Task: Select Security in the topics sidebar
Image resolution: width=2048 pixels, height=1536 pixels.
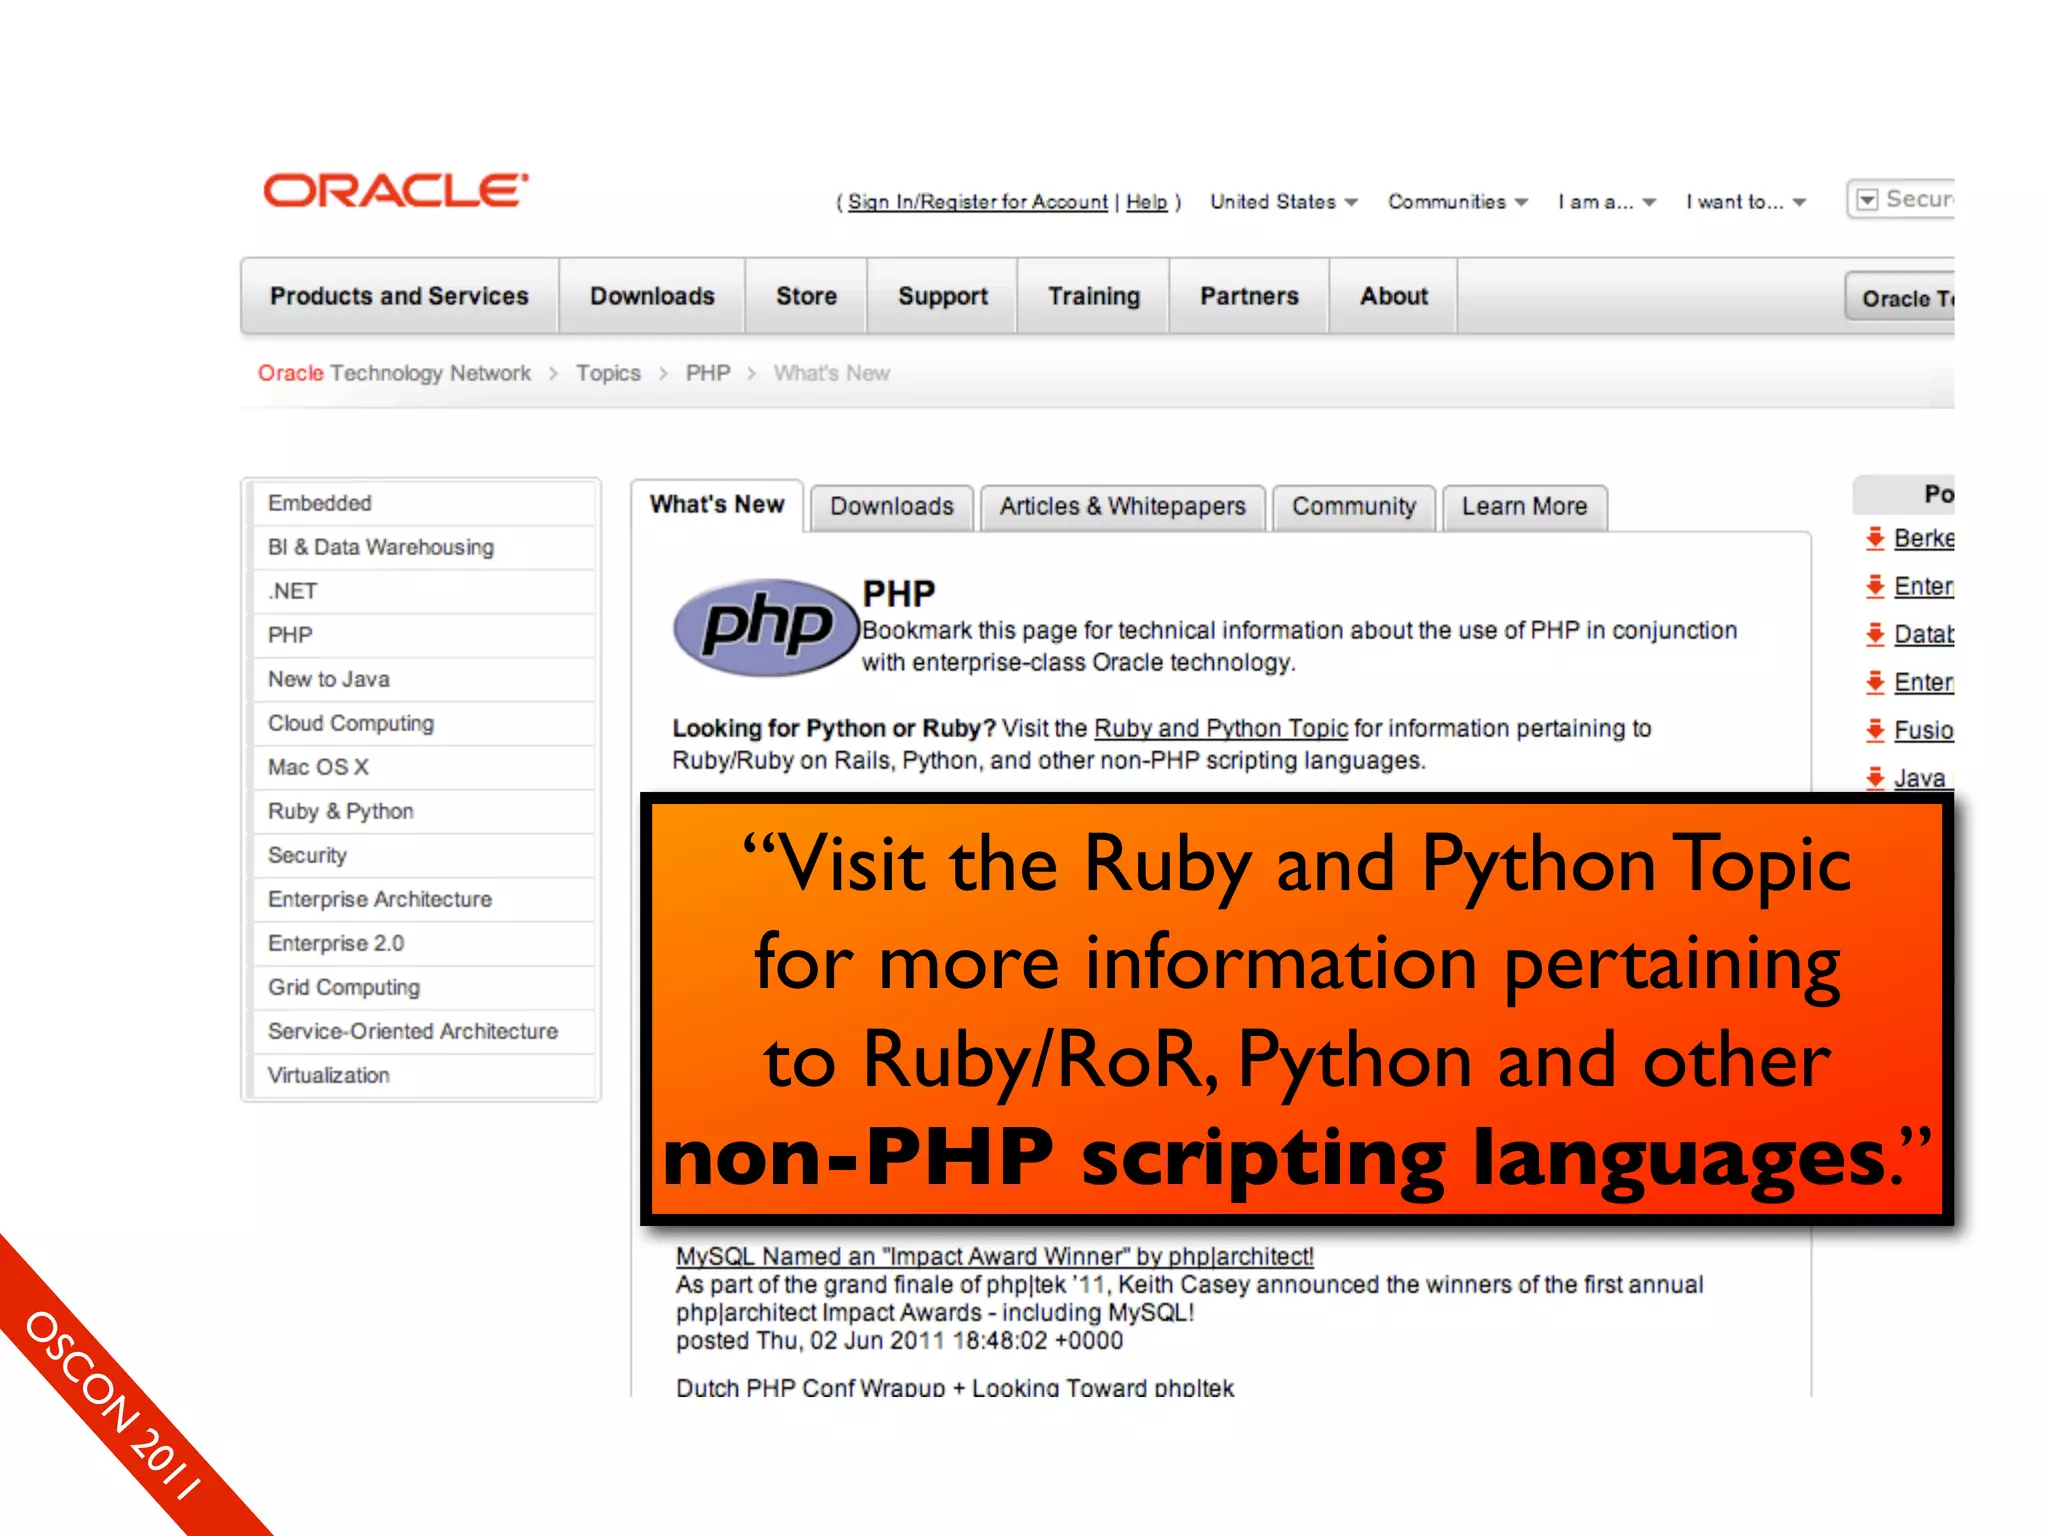Action: (x=423, y=855)
